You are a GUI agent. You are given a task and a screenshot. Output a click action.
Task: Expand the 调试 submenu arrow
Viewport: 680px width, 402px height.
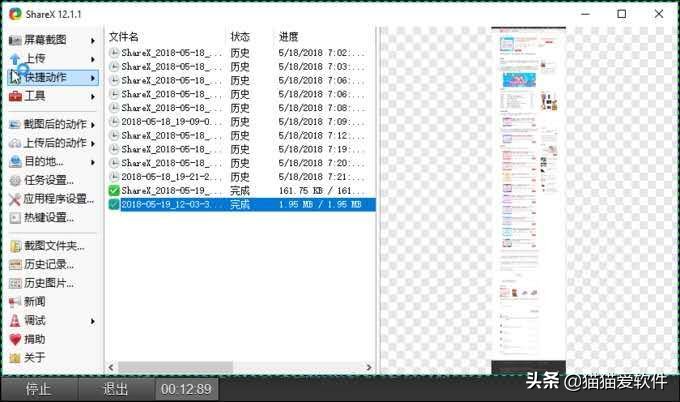point(93,321)
